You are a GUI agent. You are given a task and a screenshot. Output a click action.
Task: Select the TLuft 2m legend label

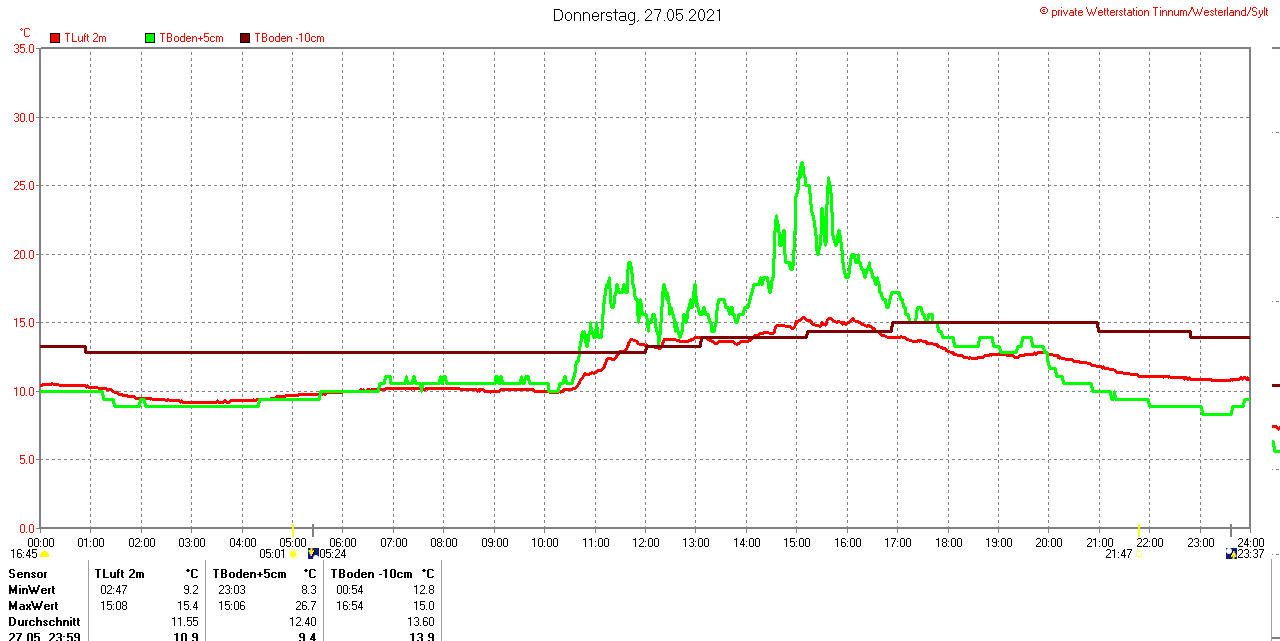(x=85, y=38)
